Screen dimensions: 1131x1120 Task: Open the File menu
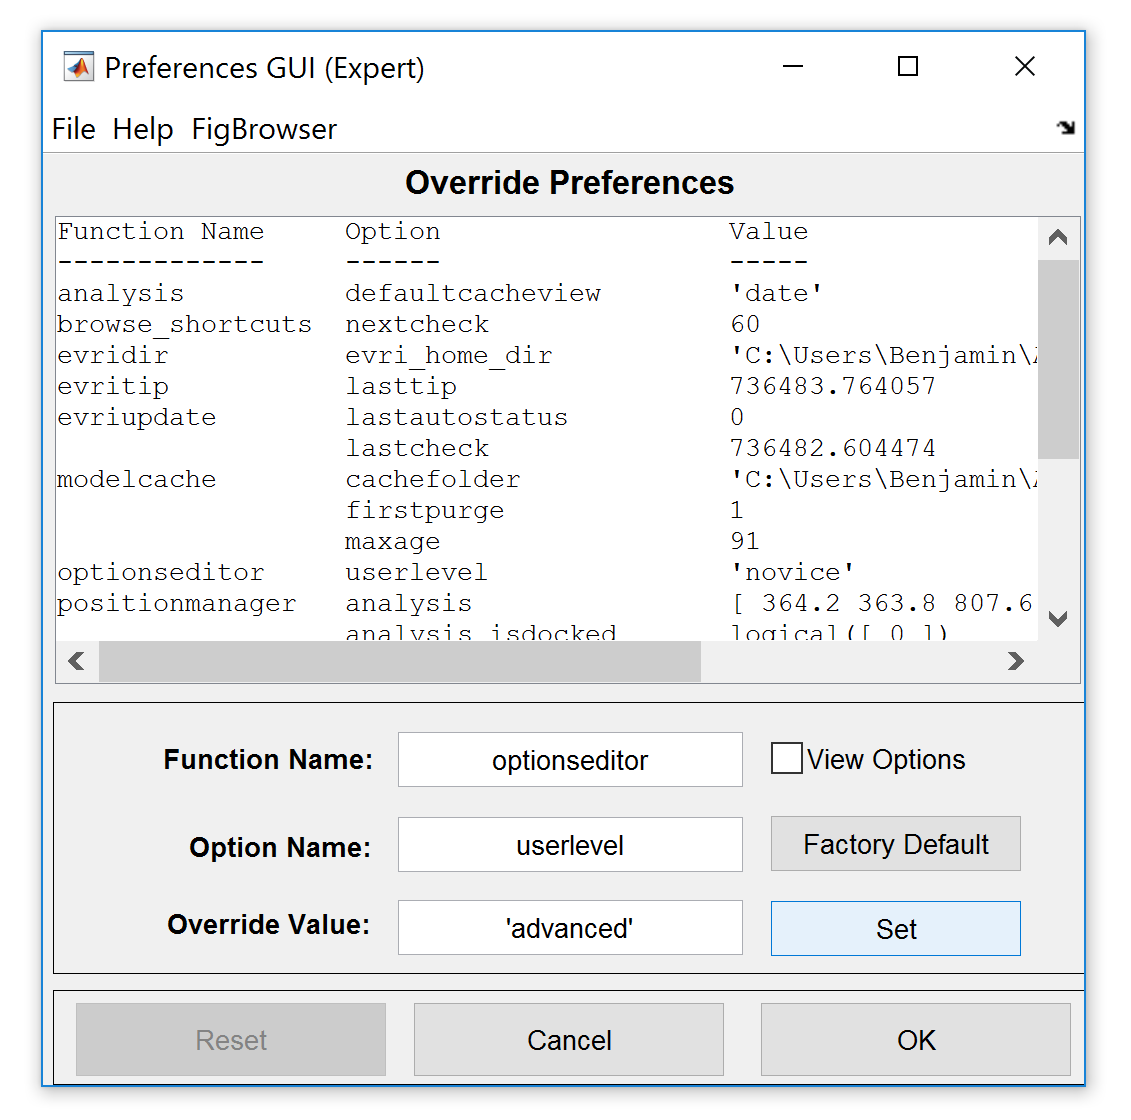[x=73, y=129]
